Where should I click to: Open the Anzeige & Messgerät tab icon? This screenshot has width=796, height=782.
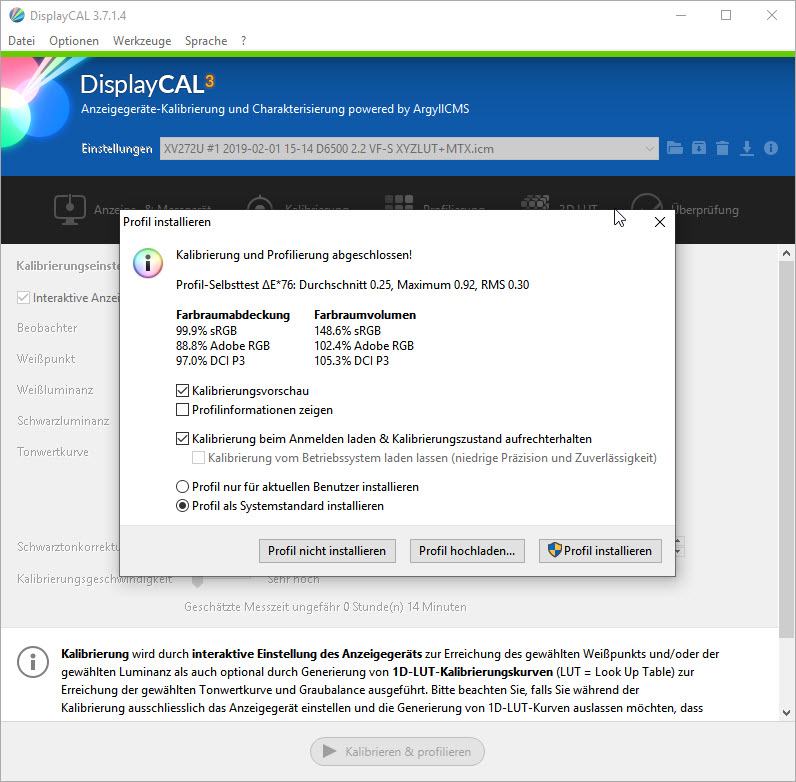click(70, 209)
